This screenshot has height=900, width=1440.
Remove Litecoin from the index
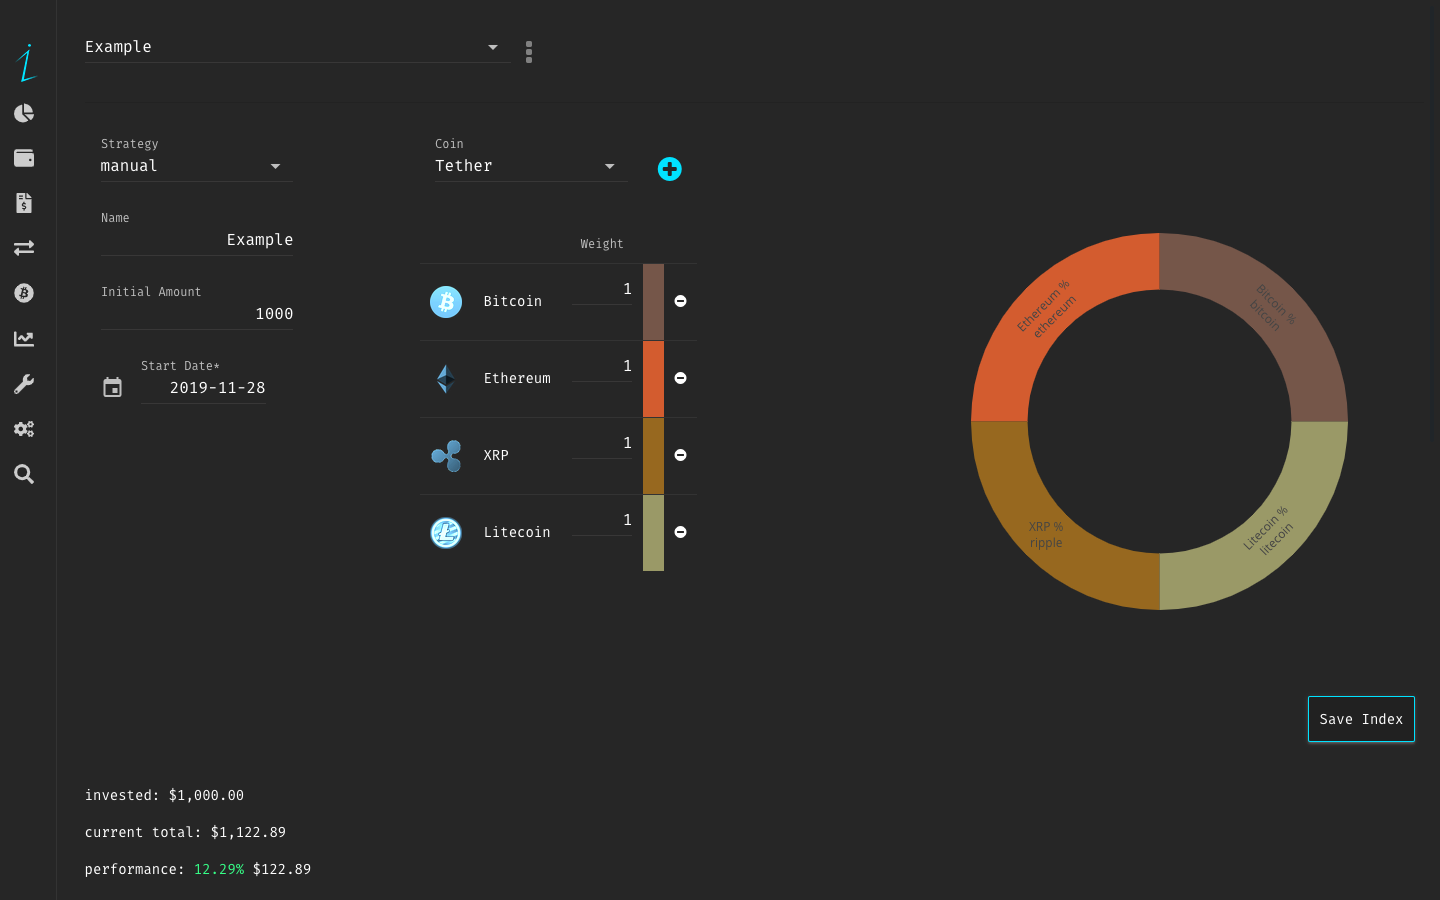(x=680, y=532)
